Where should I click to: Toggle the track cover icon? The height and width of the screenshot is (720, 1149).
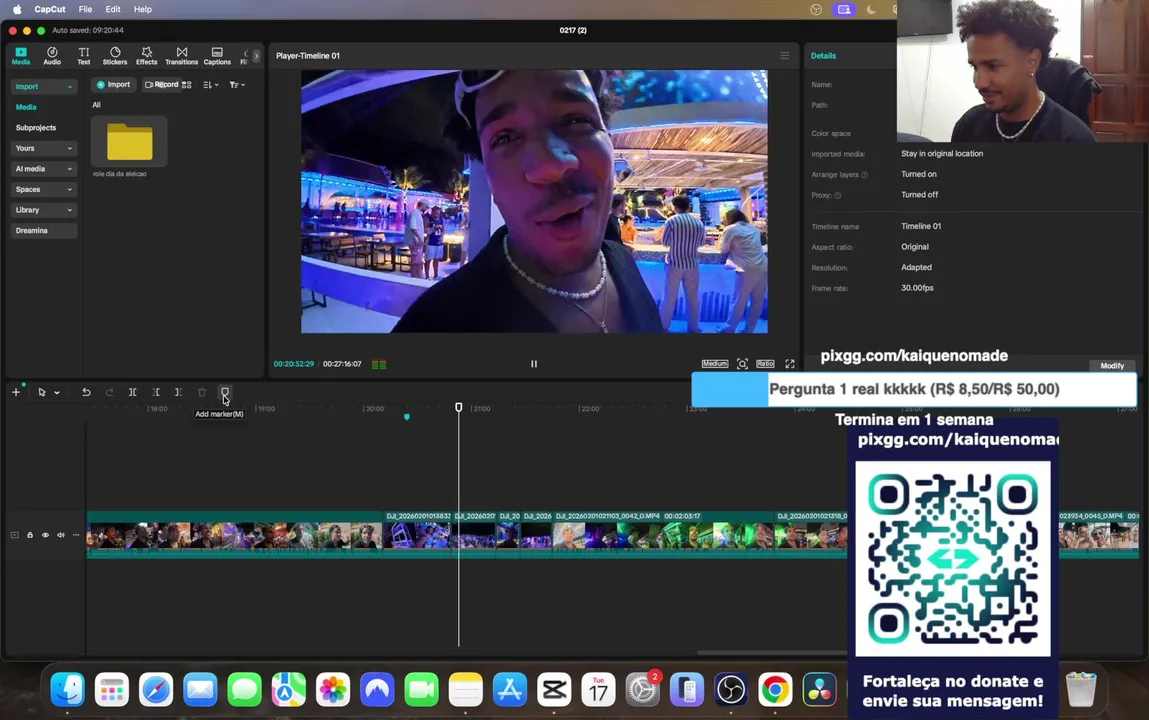pyautogui.click(x=15, y=535)
